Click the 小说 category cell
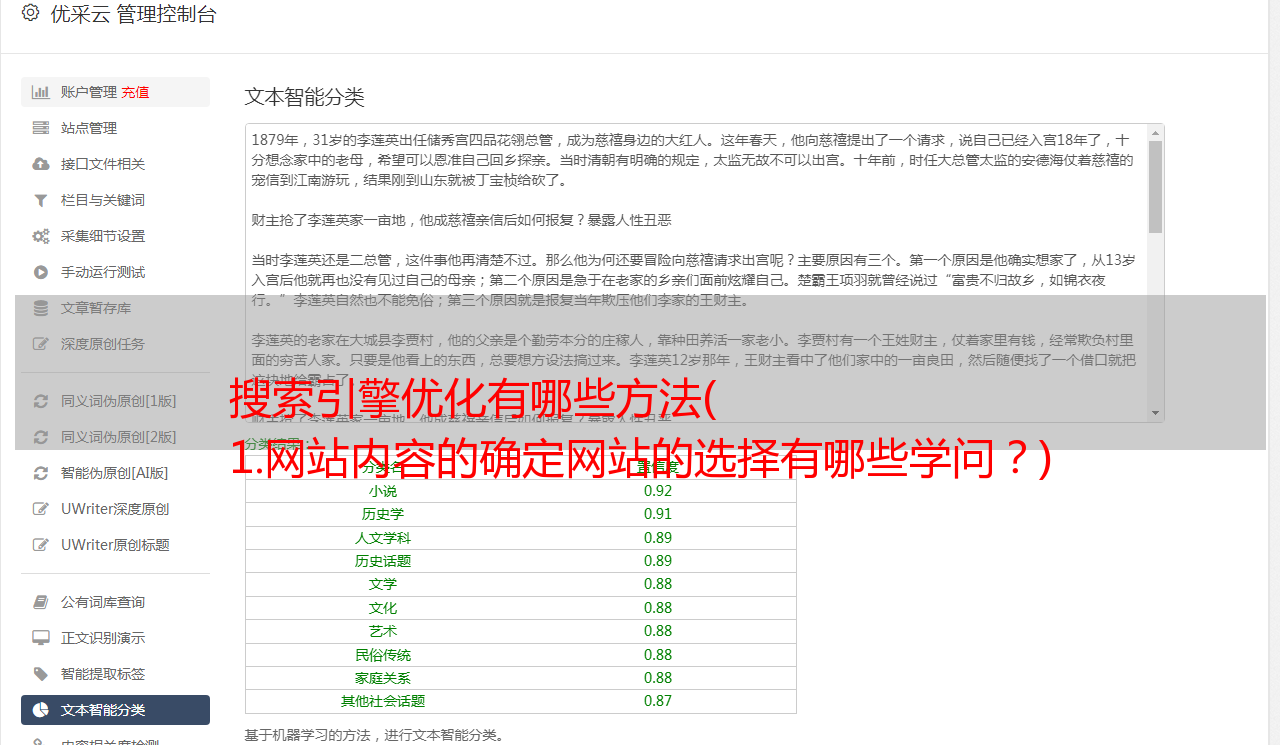The height and width of the screenshot is (745, 1280). pos(383,491)
